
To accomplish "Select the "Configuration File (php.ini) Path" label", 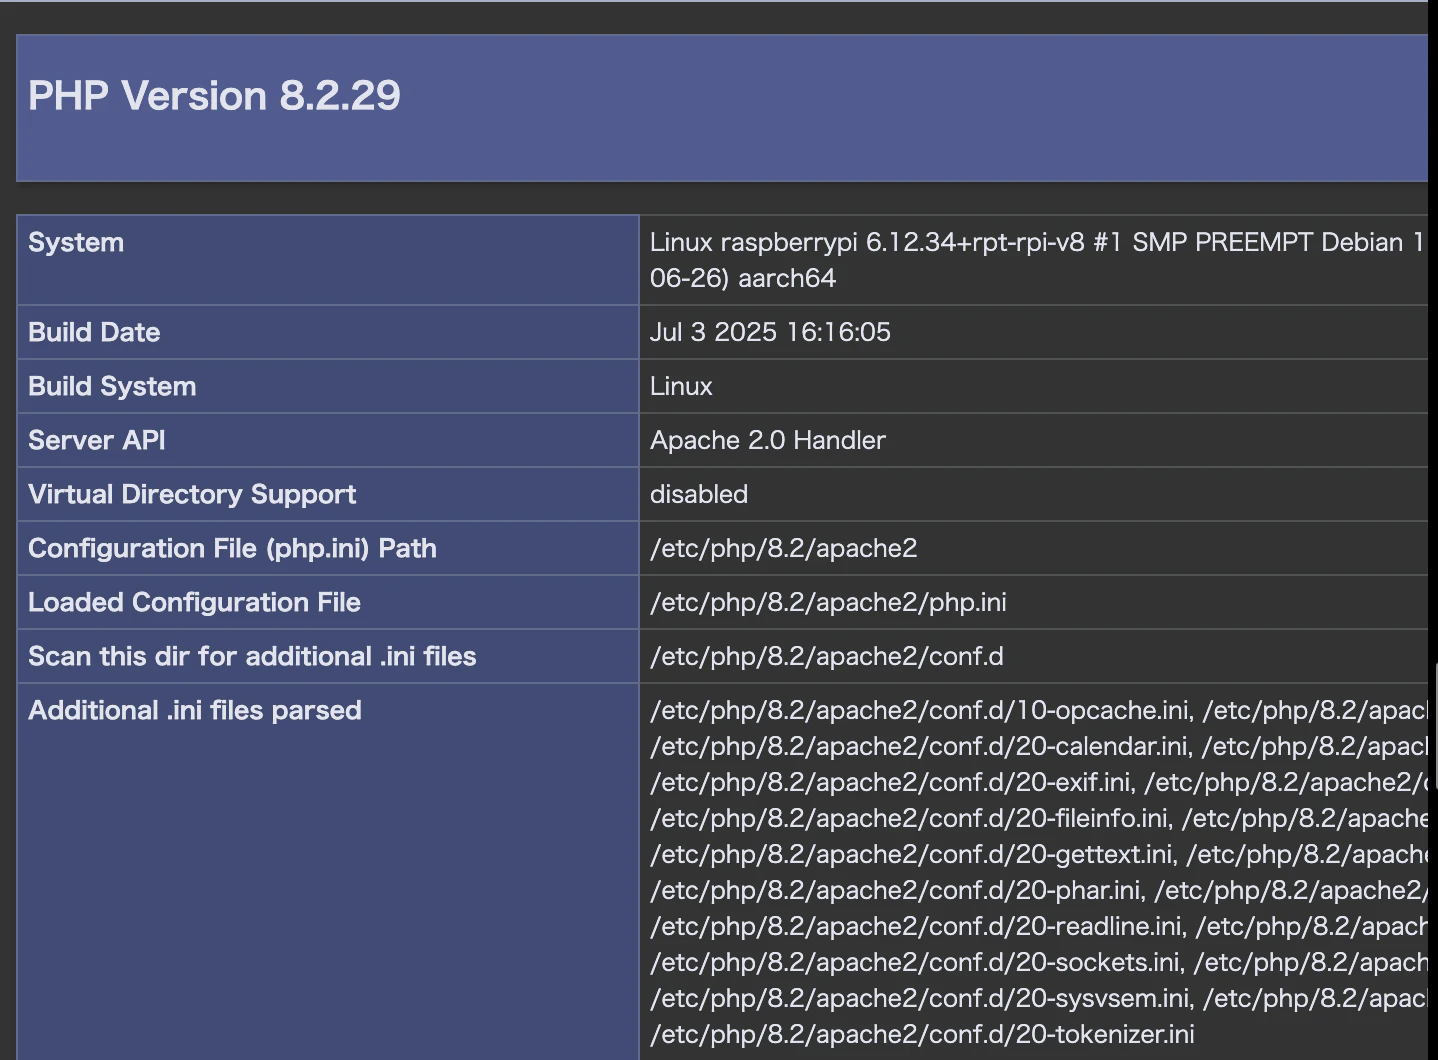I will [x=232, y=548].
